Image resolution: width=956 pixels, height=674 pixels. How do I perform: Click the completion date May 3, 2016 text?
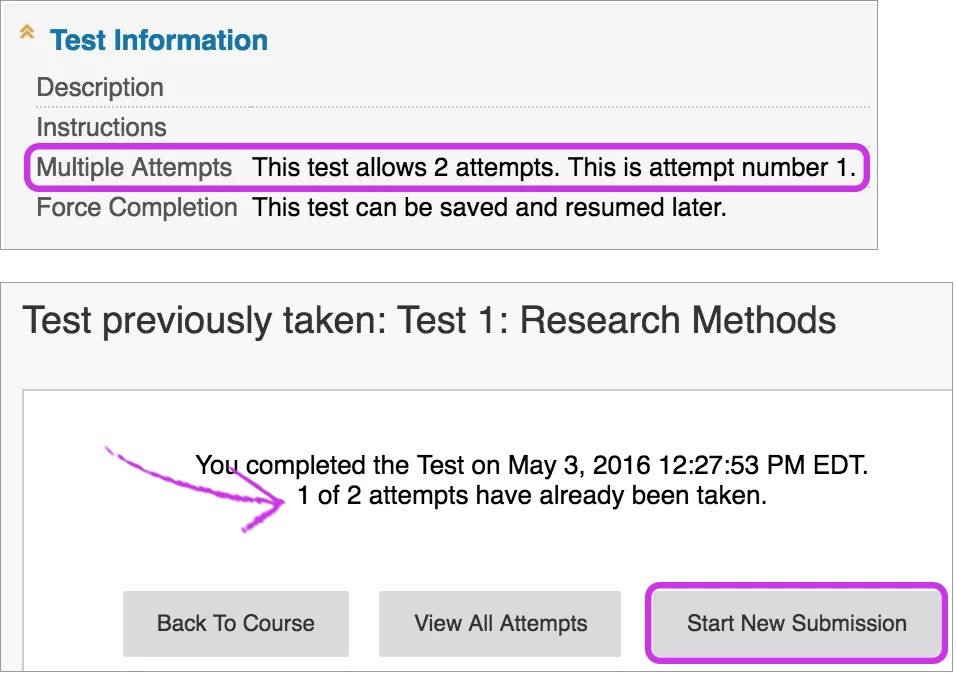(x=640, y=465)
